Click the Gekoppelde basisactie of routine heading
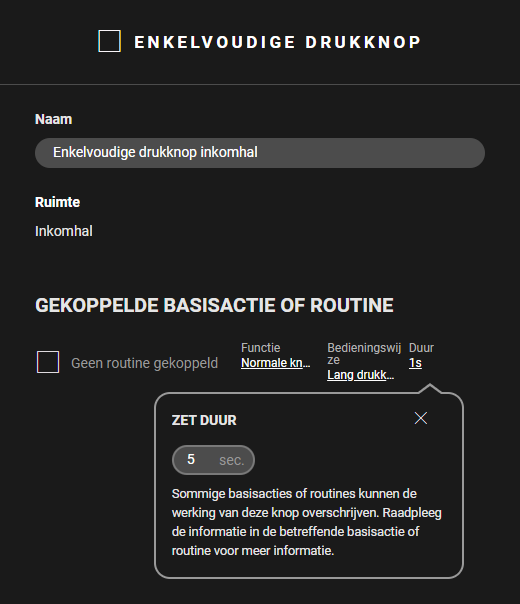 click(214, 305)
